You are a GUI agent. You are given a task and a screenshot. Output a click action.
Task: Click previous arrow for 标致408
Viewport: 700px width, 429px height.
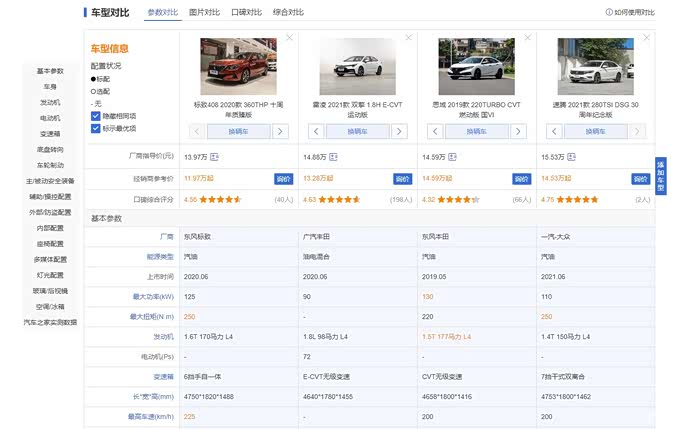(x=197, y=131)
